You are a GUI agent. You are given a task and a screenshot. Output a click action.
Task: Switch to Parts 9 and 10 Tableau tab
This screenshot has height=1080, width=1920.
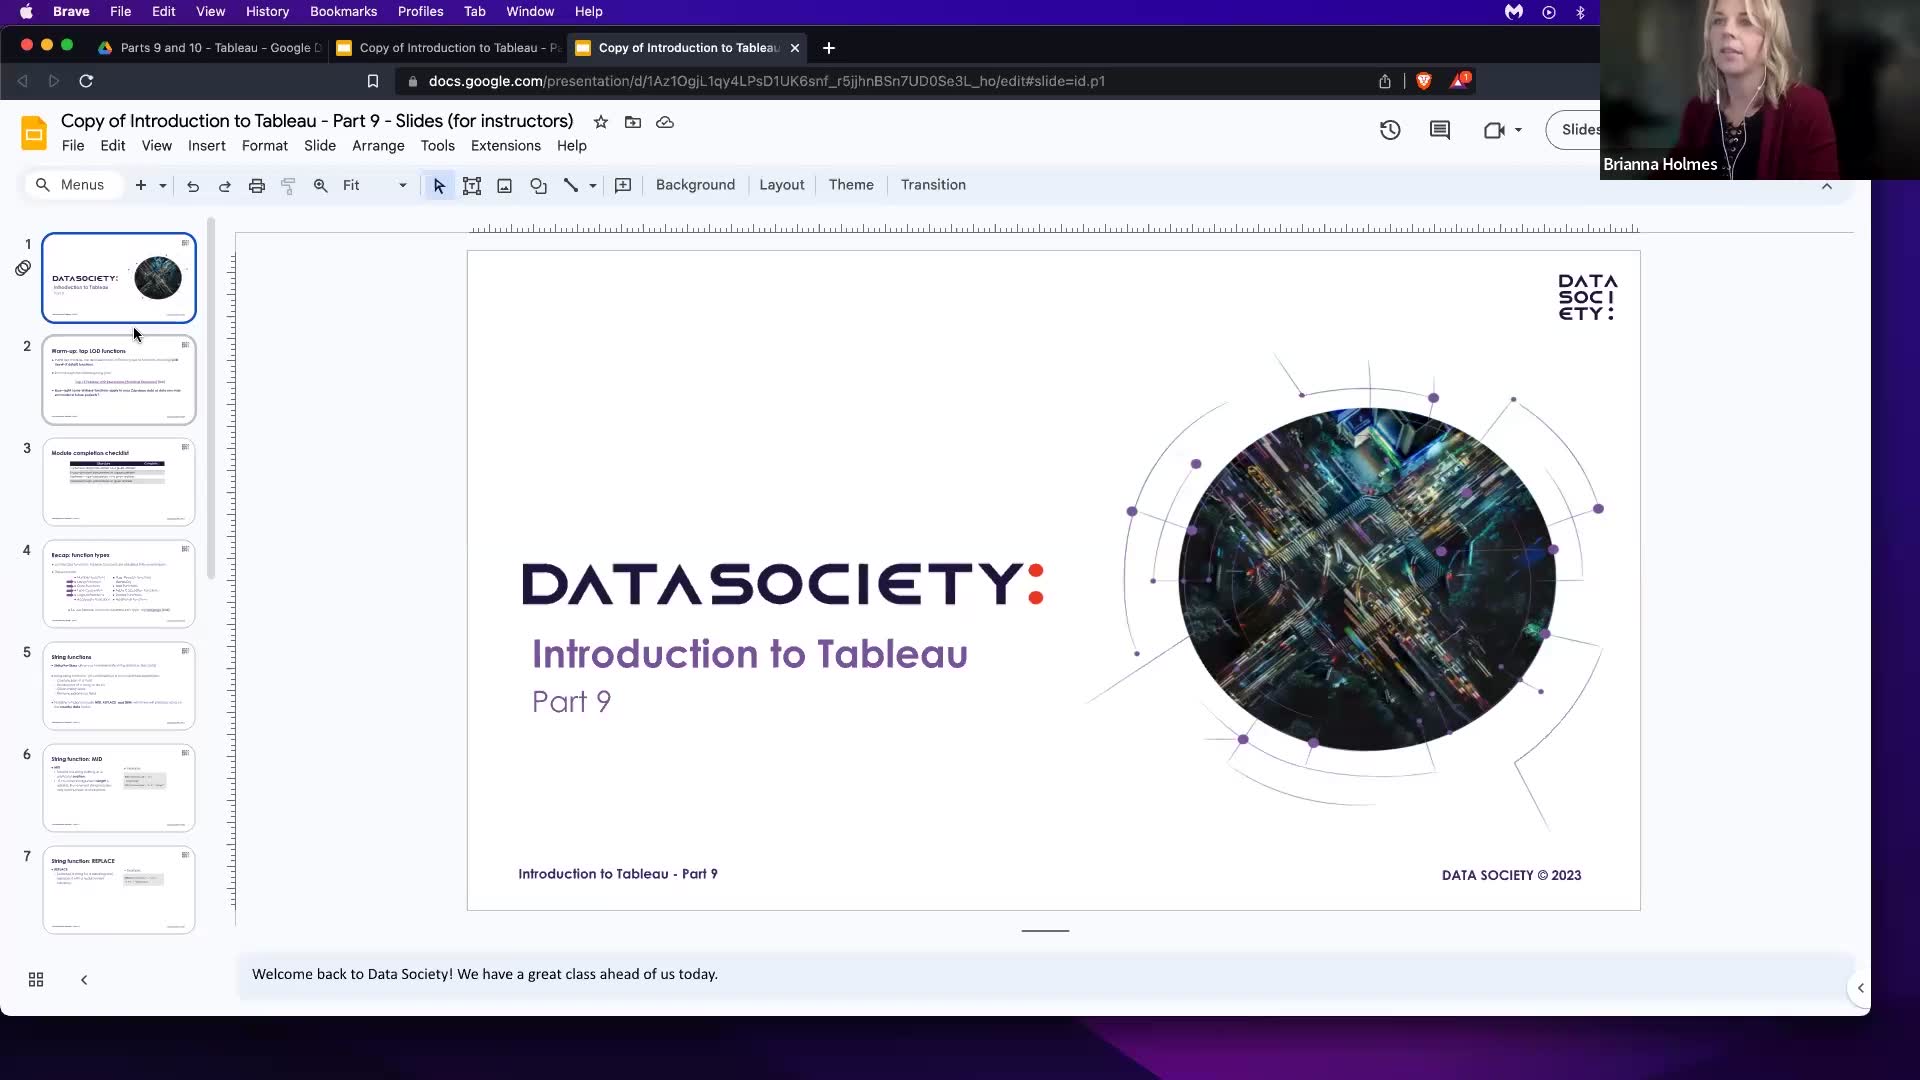209,48
